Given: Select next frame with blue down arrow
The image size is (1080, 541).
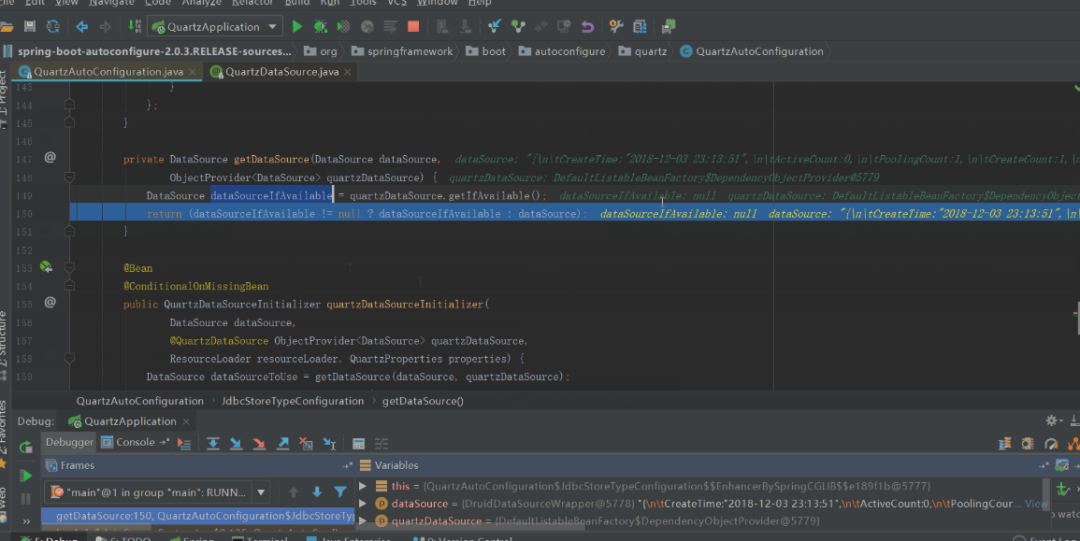Looking at the screenshot, I should click(317, 492).
